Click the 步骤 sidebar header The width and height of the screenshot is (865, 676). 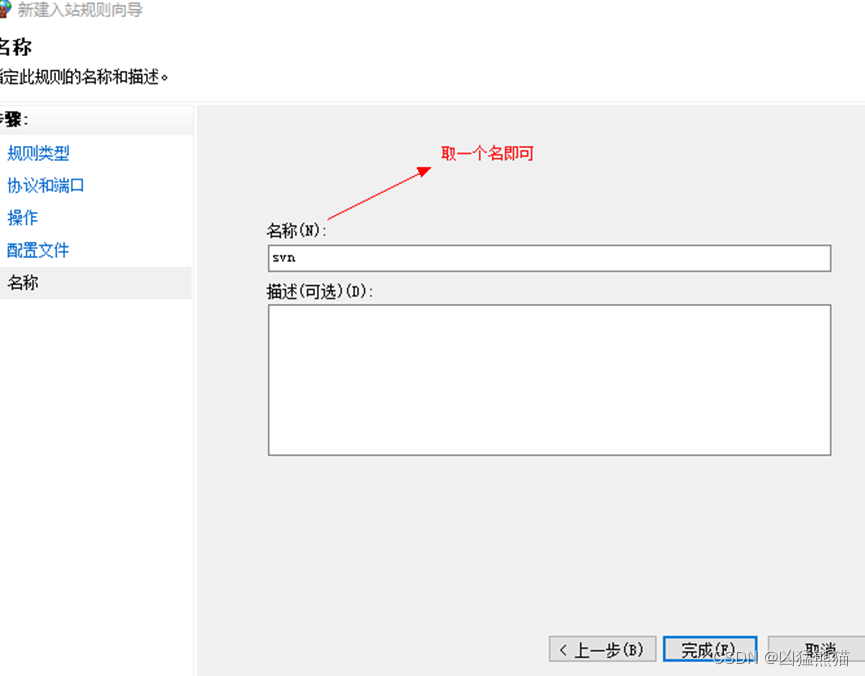click(x=15, y=118)
